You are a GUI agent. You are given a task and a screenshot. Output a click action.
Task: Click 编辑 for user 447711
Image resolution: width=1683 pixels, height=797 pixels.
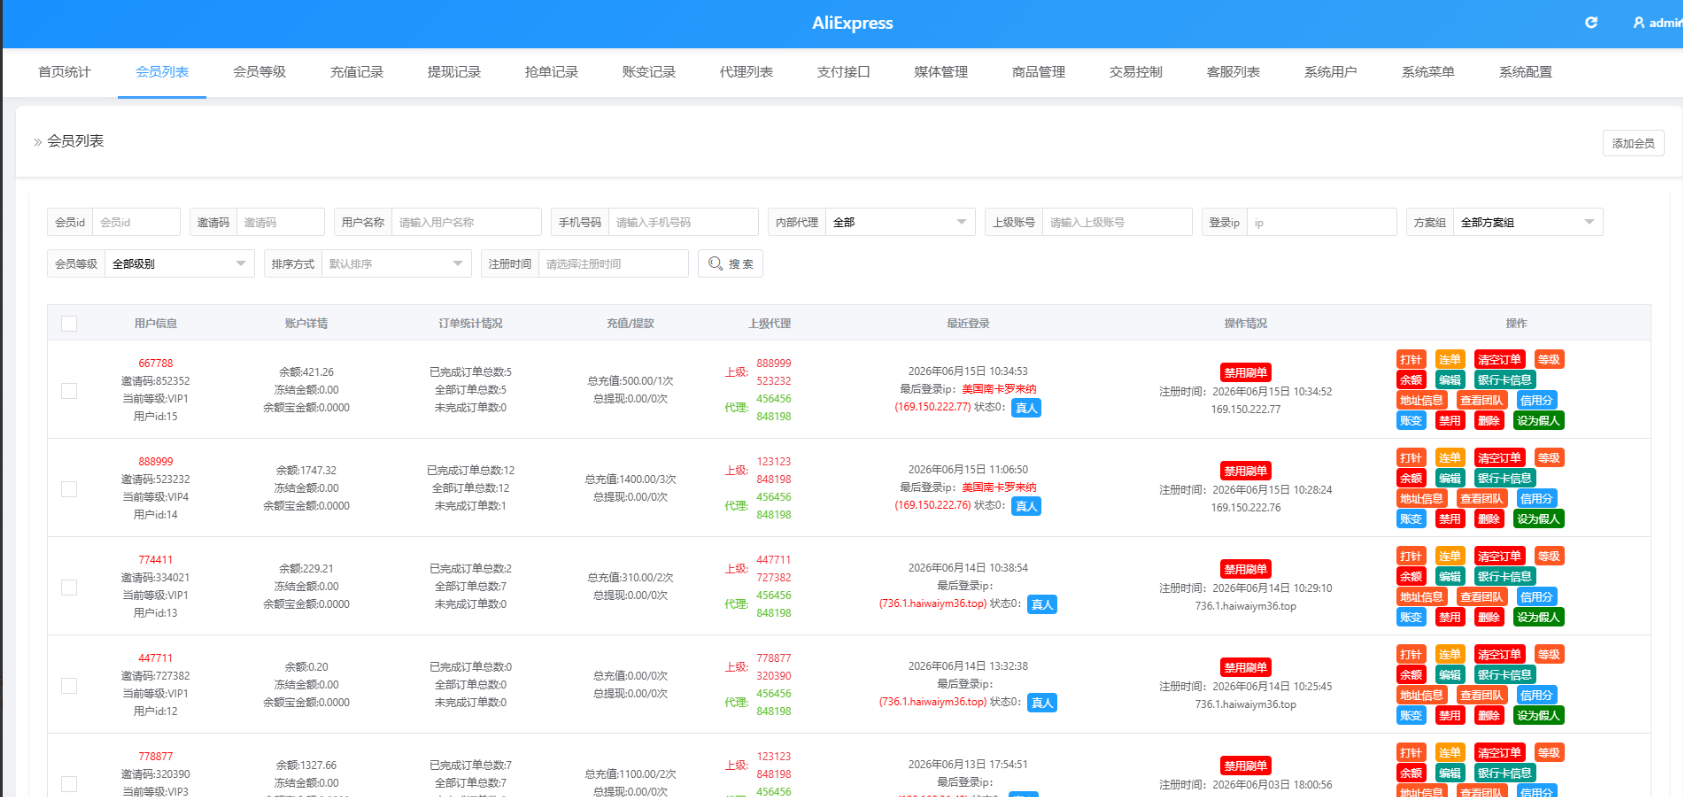1449,675
